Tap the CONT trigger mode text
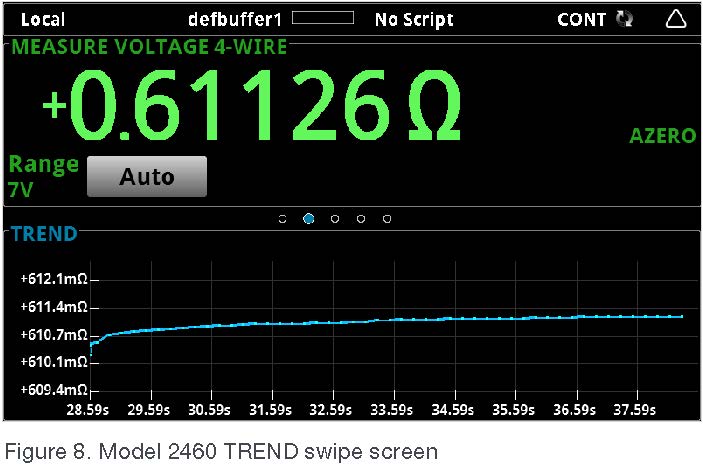Viewport: 703px width, 464px height. (x=581, y=19)
